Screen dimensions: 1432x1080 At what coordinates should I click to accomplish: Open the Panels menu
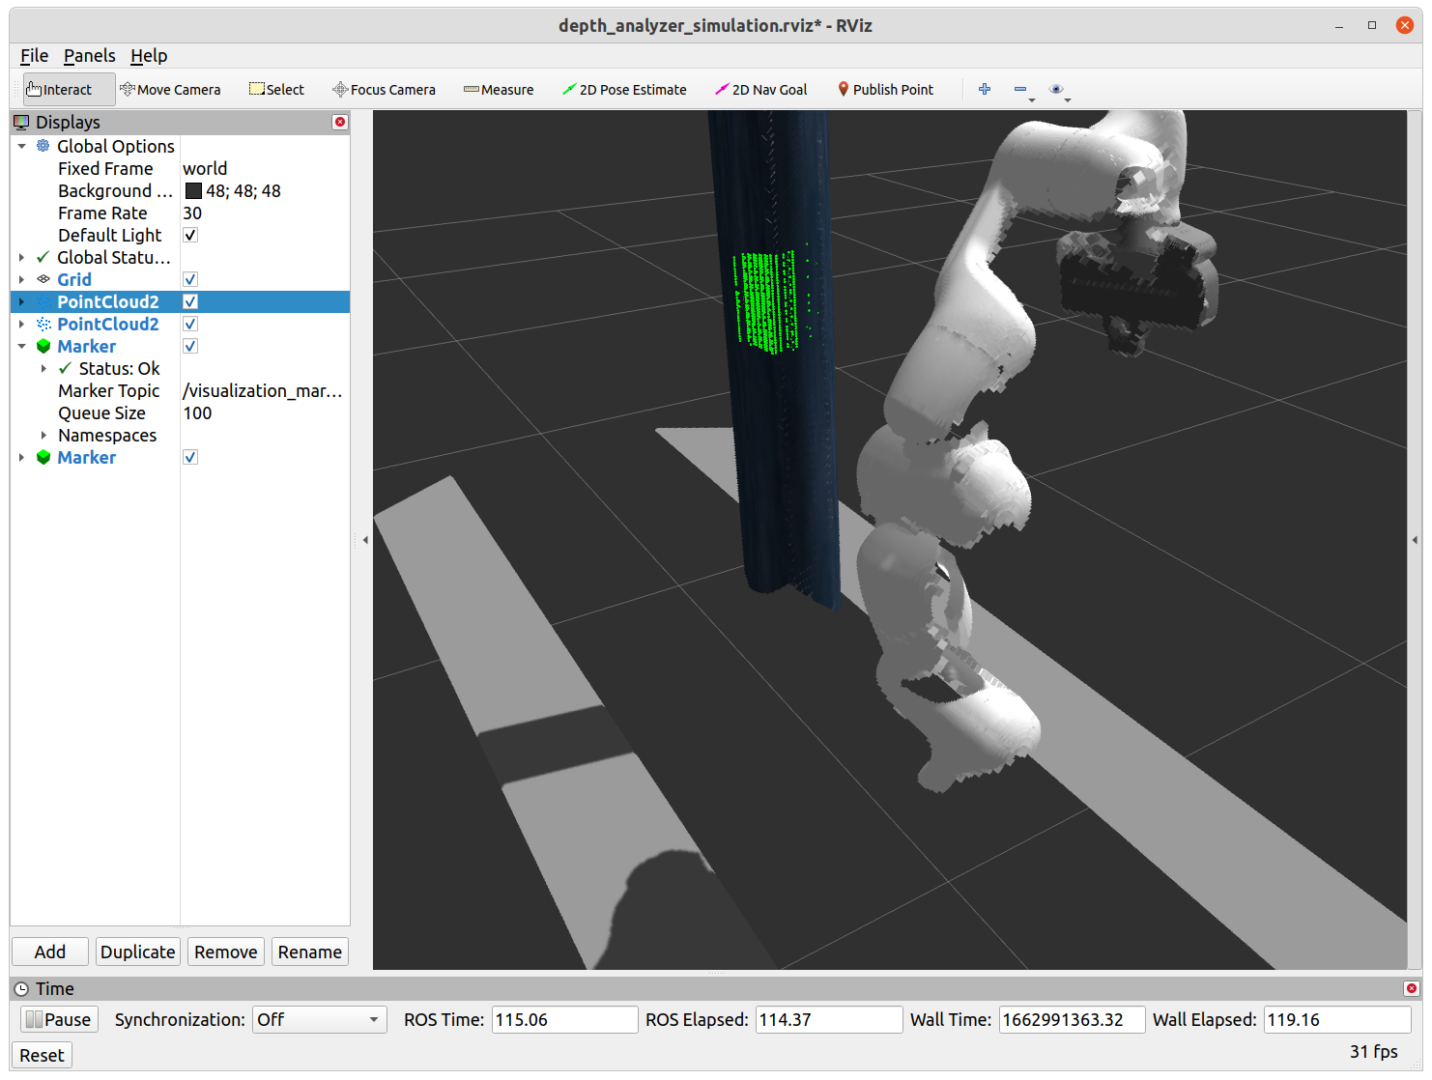pos(89,55)
